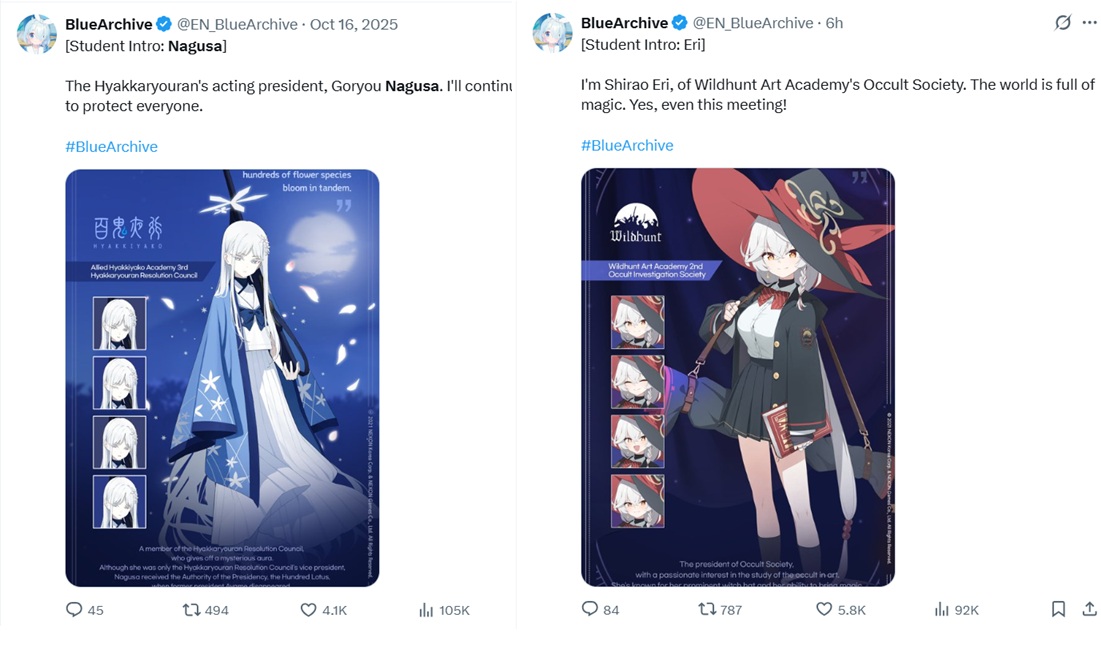Bookmark the Eri student intro tweet
Image resolution: width=1101 pixels, height=647 pixels.
tap(1058, 608)
